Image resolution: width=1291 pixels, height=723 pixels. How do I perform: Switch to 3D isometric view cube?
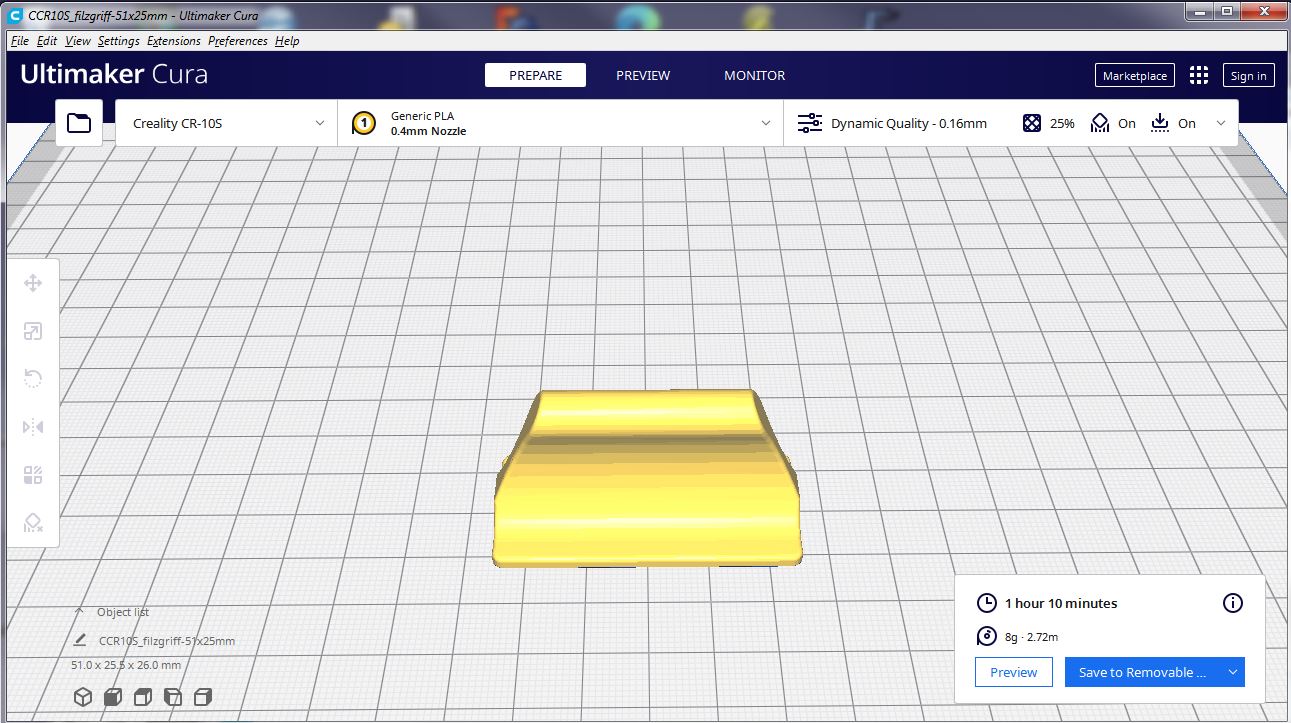[x=83, y=696]
